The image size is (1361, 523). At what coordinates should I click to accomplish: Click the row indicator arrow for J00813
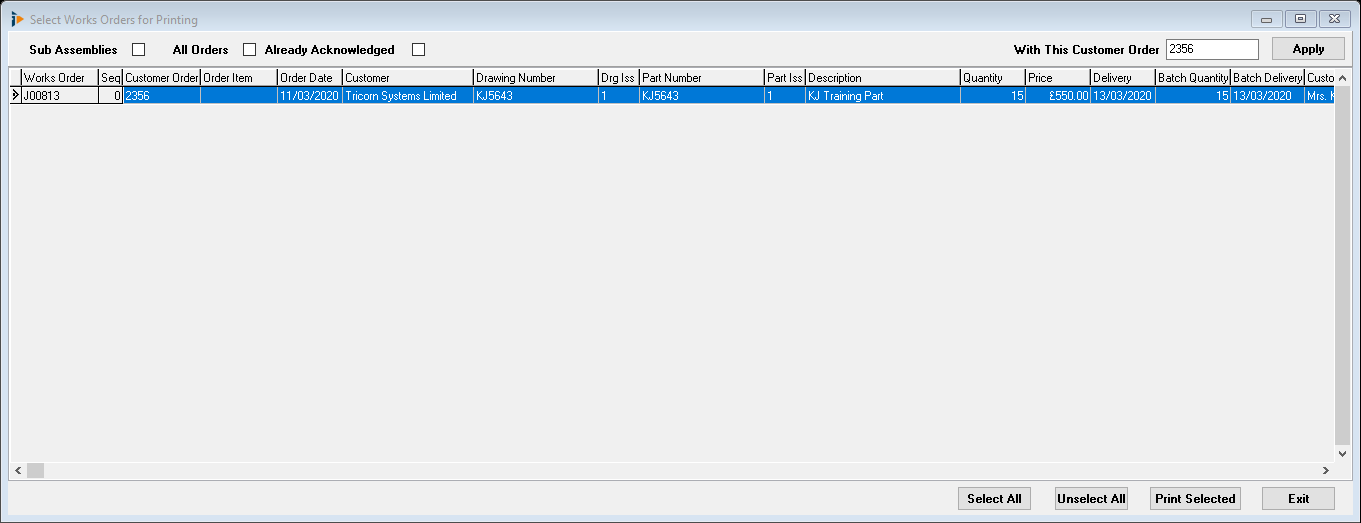coord(15,96)
